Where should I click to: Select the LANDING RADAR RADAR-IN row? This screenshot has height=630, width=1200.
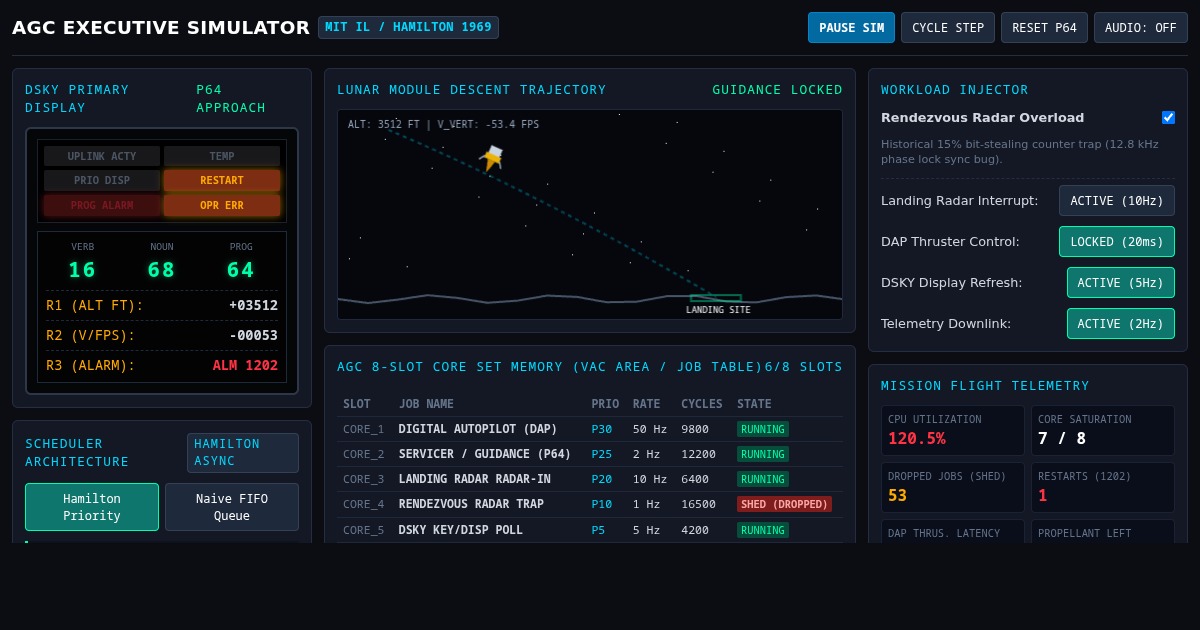(x=590, y=479)
